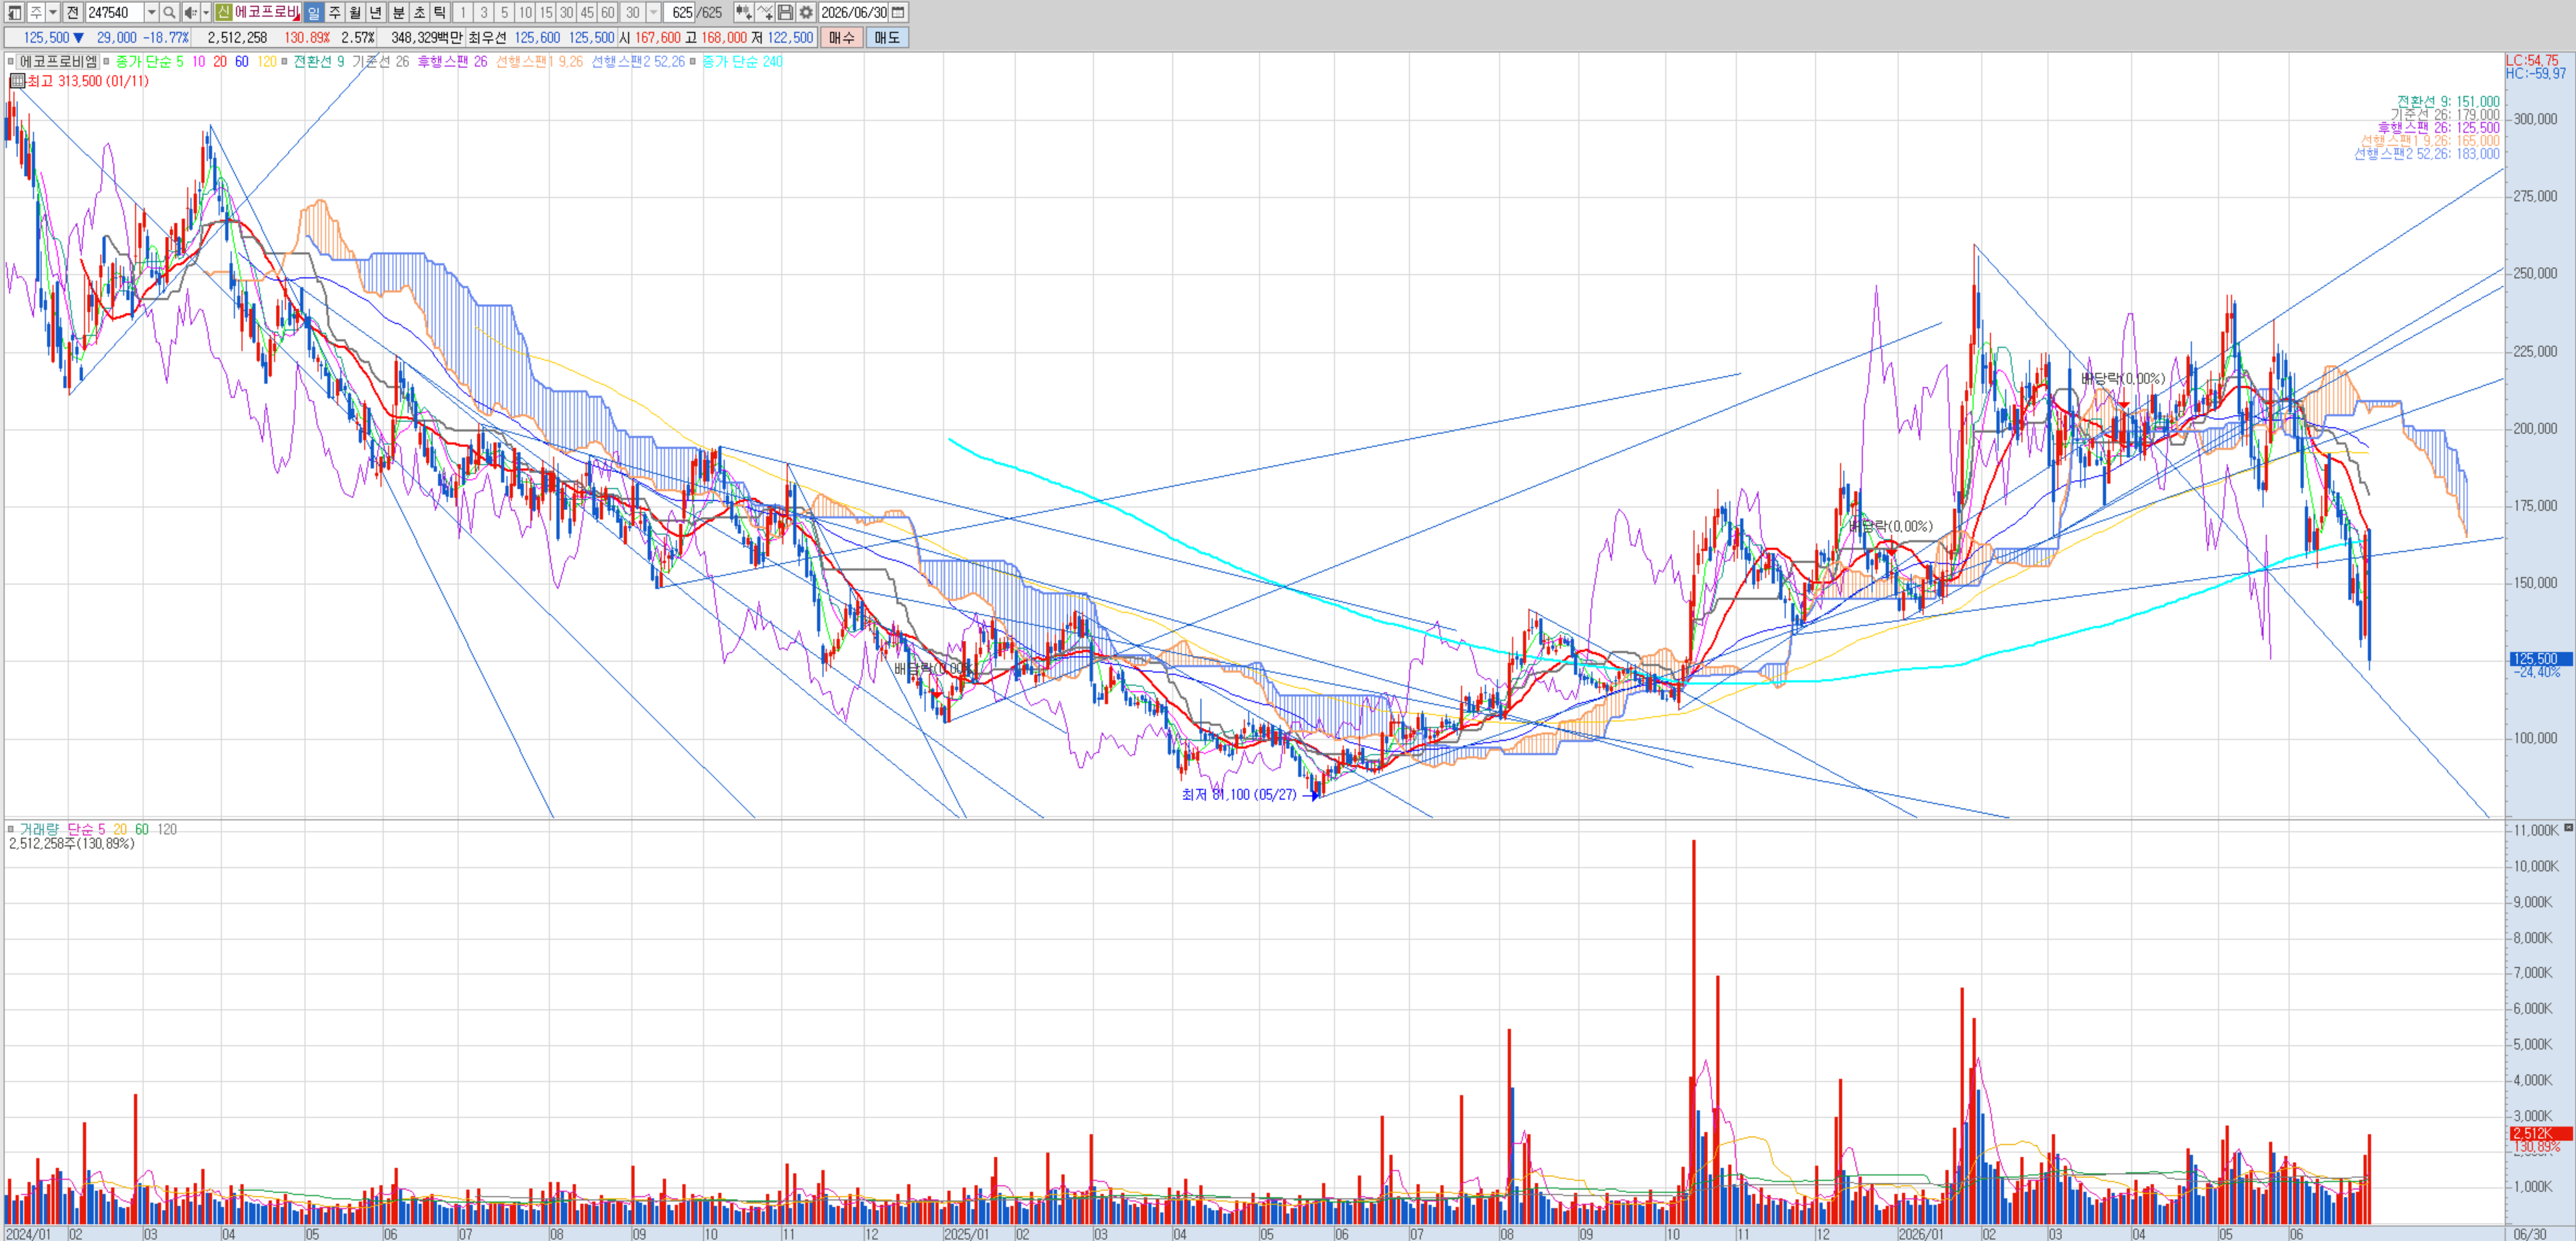
Task: Open stock search magnifier
Action: pos(169,12)
